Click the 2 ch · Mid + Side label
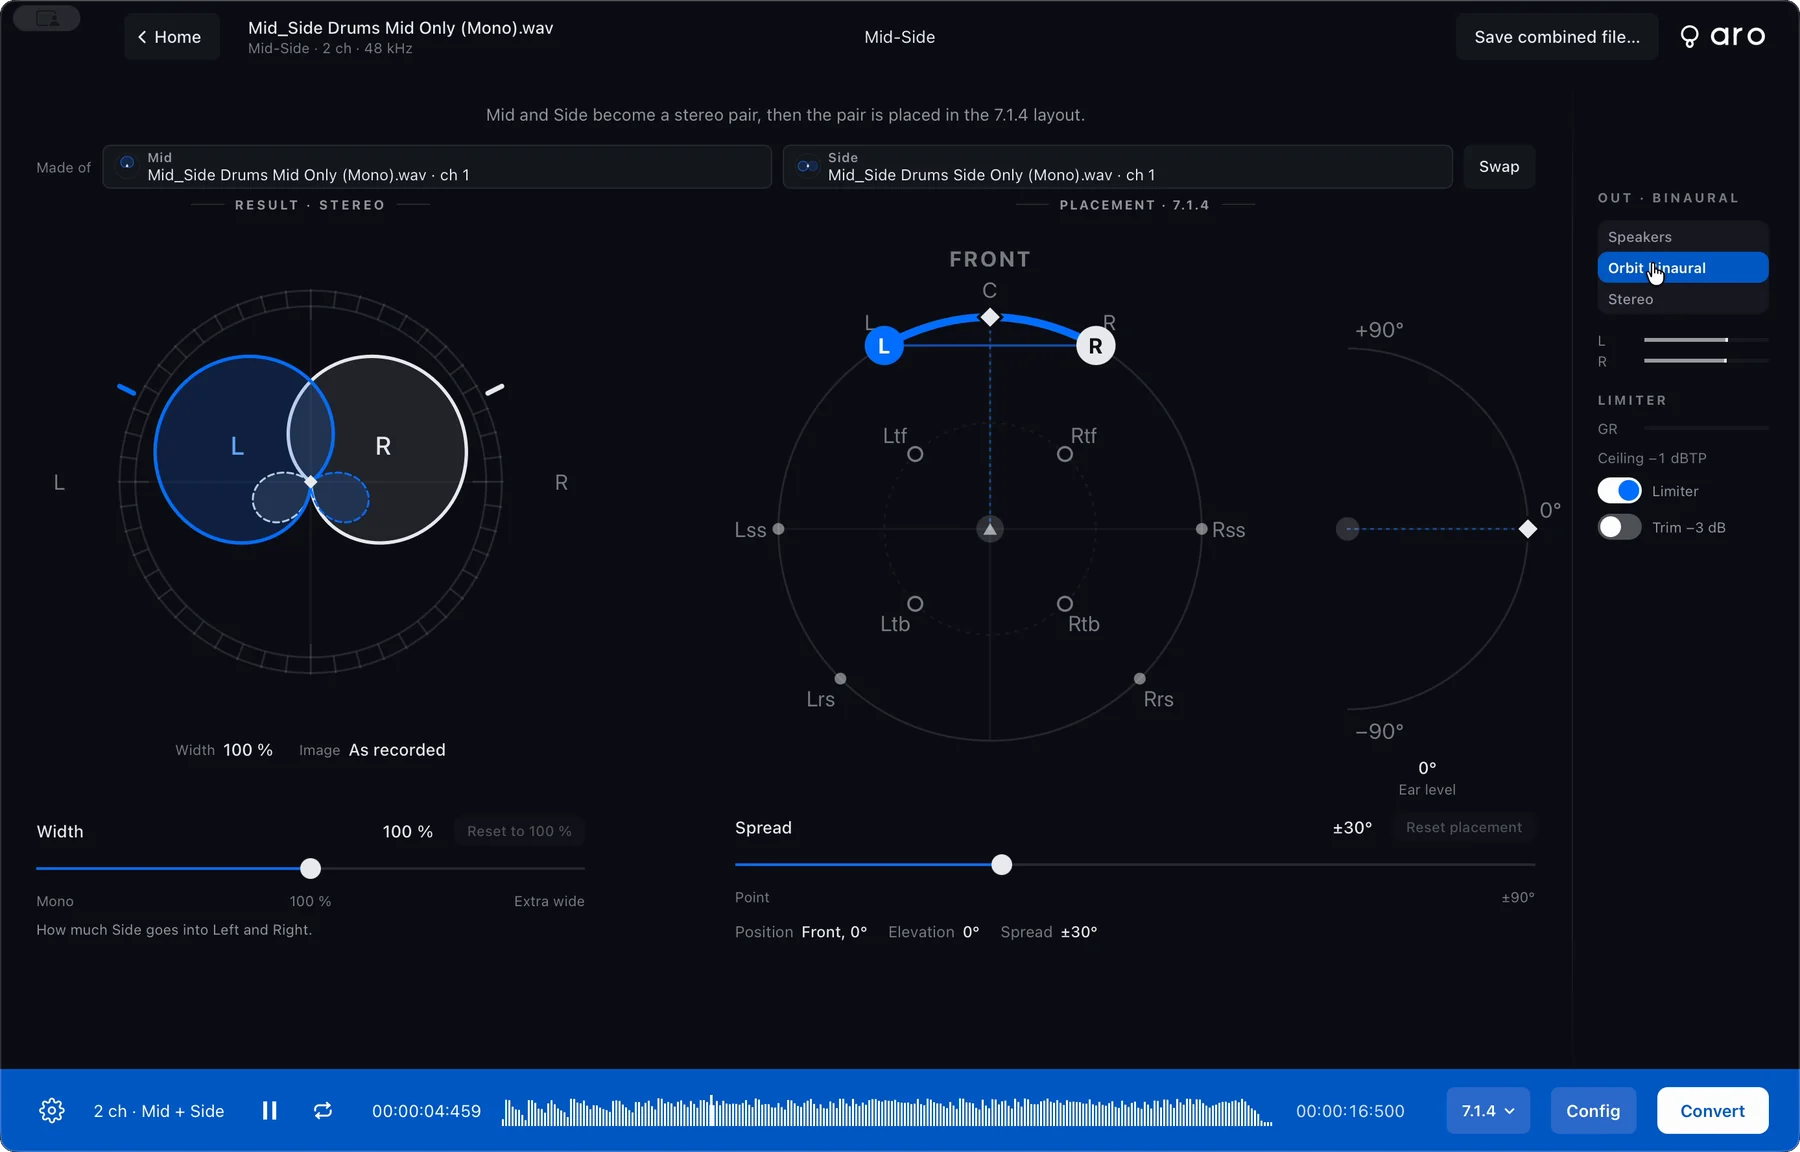Image resolution: width=1800 pixels, height=1152 pixels. pyautogui.click(x=159, y=1111)
